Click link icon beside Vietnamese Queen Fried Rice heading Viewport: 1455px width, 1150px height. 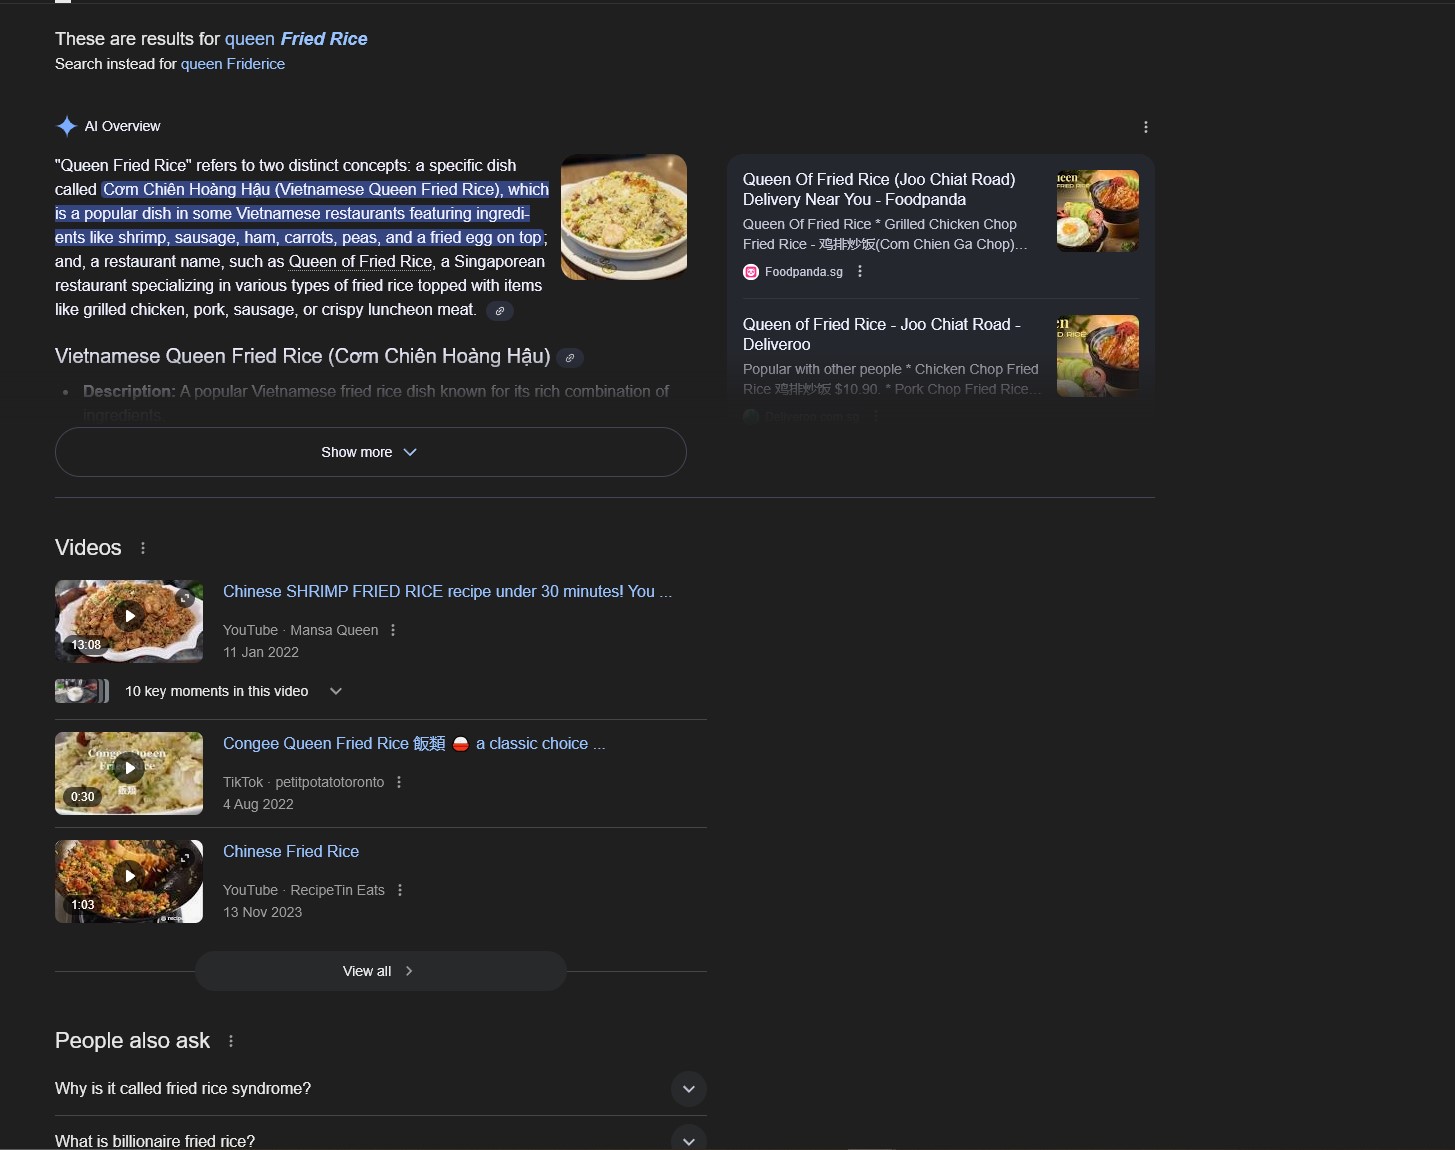pos(570,358)
